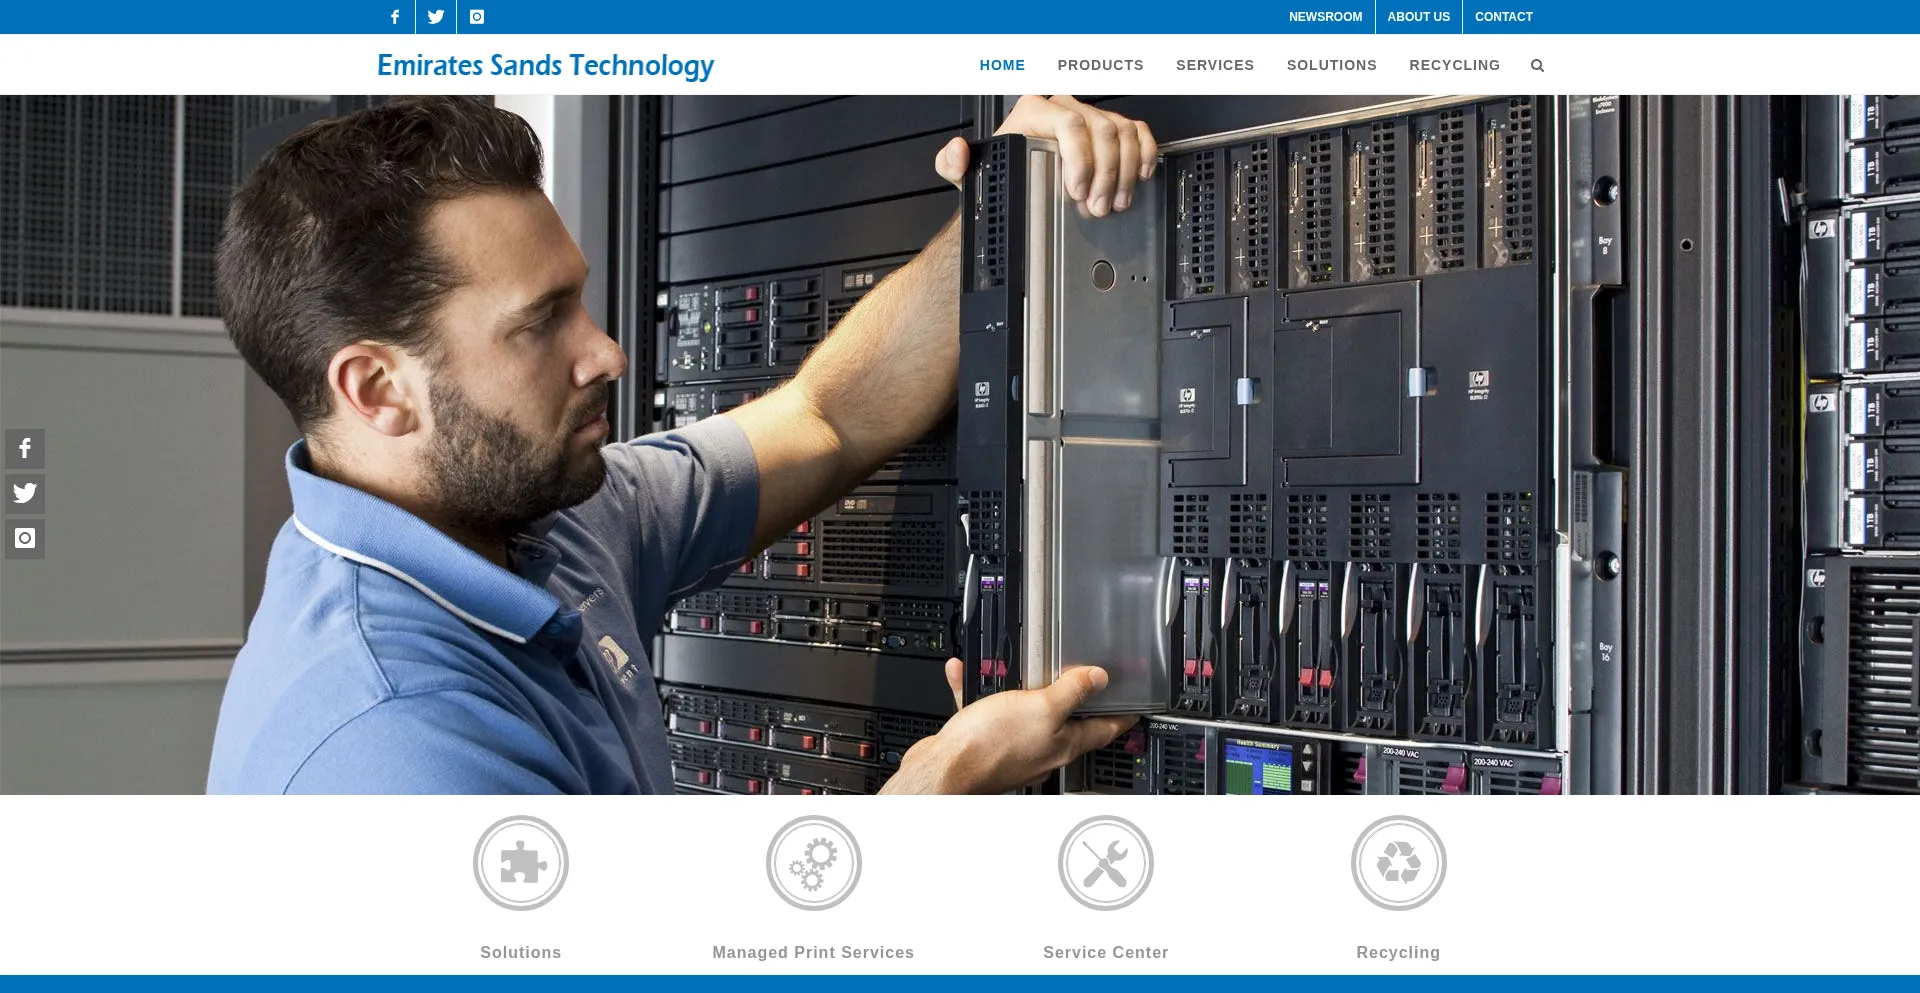Select the Managed Print Services gears icon
This screenshot has height=993, width=1920.
[x=813, y=863]
